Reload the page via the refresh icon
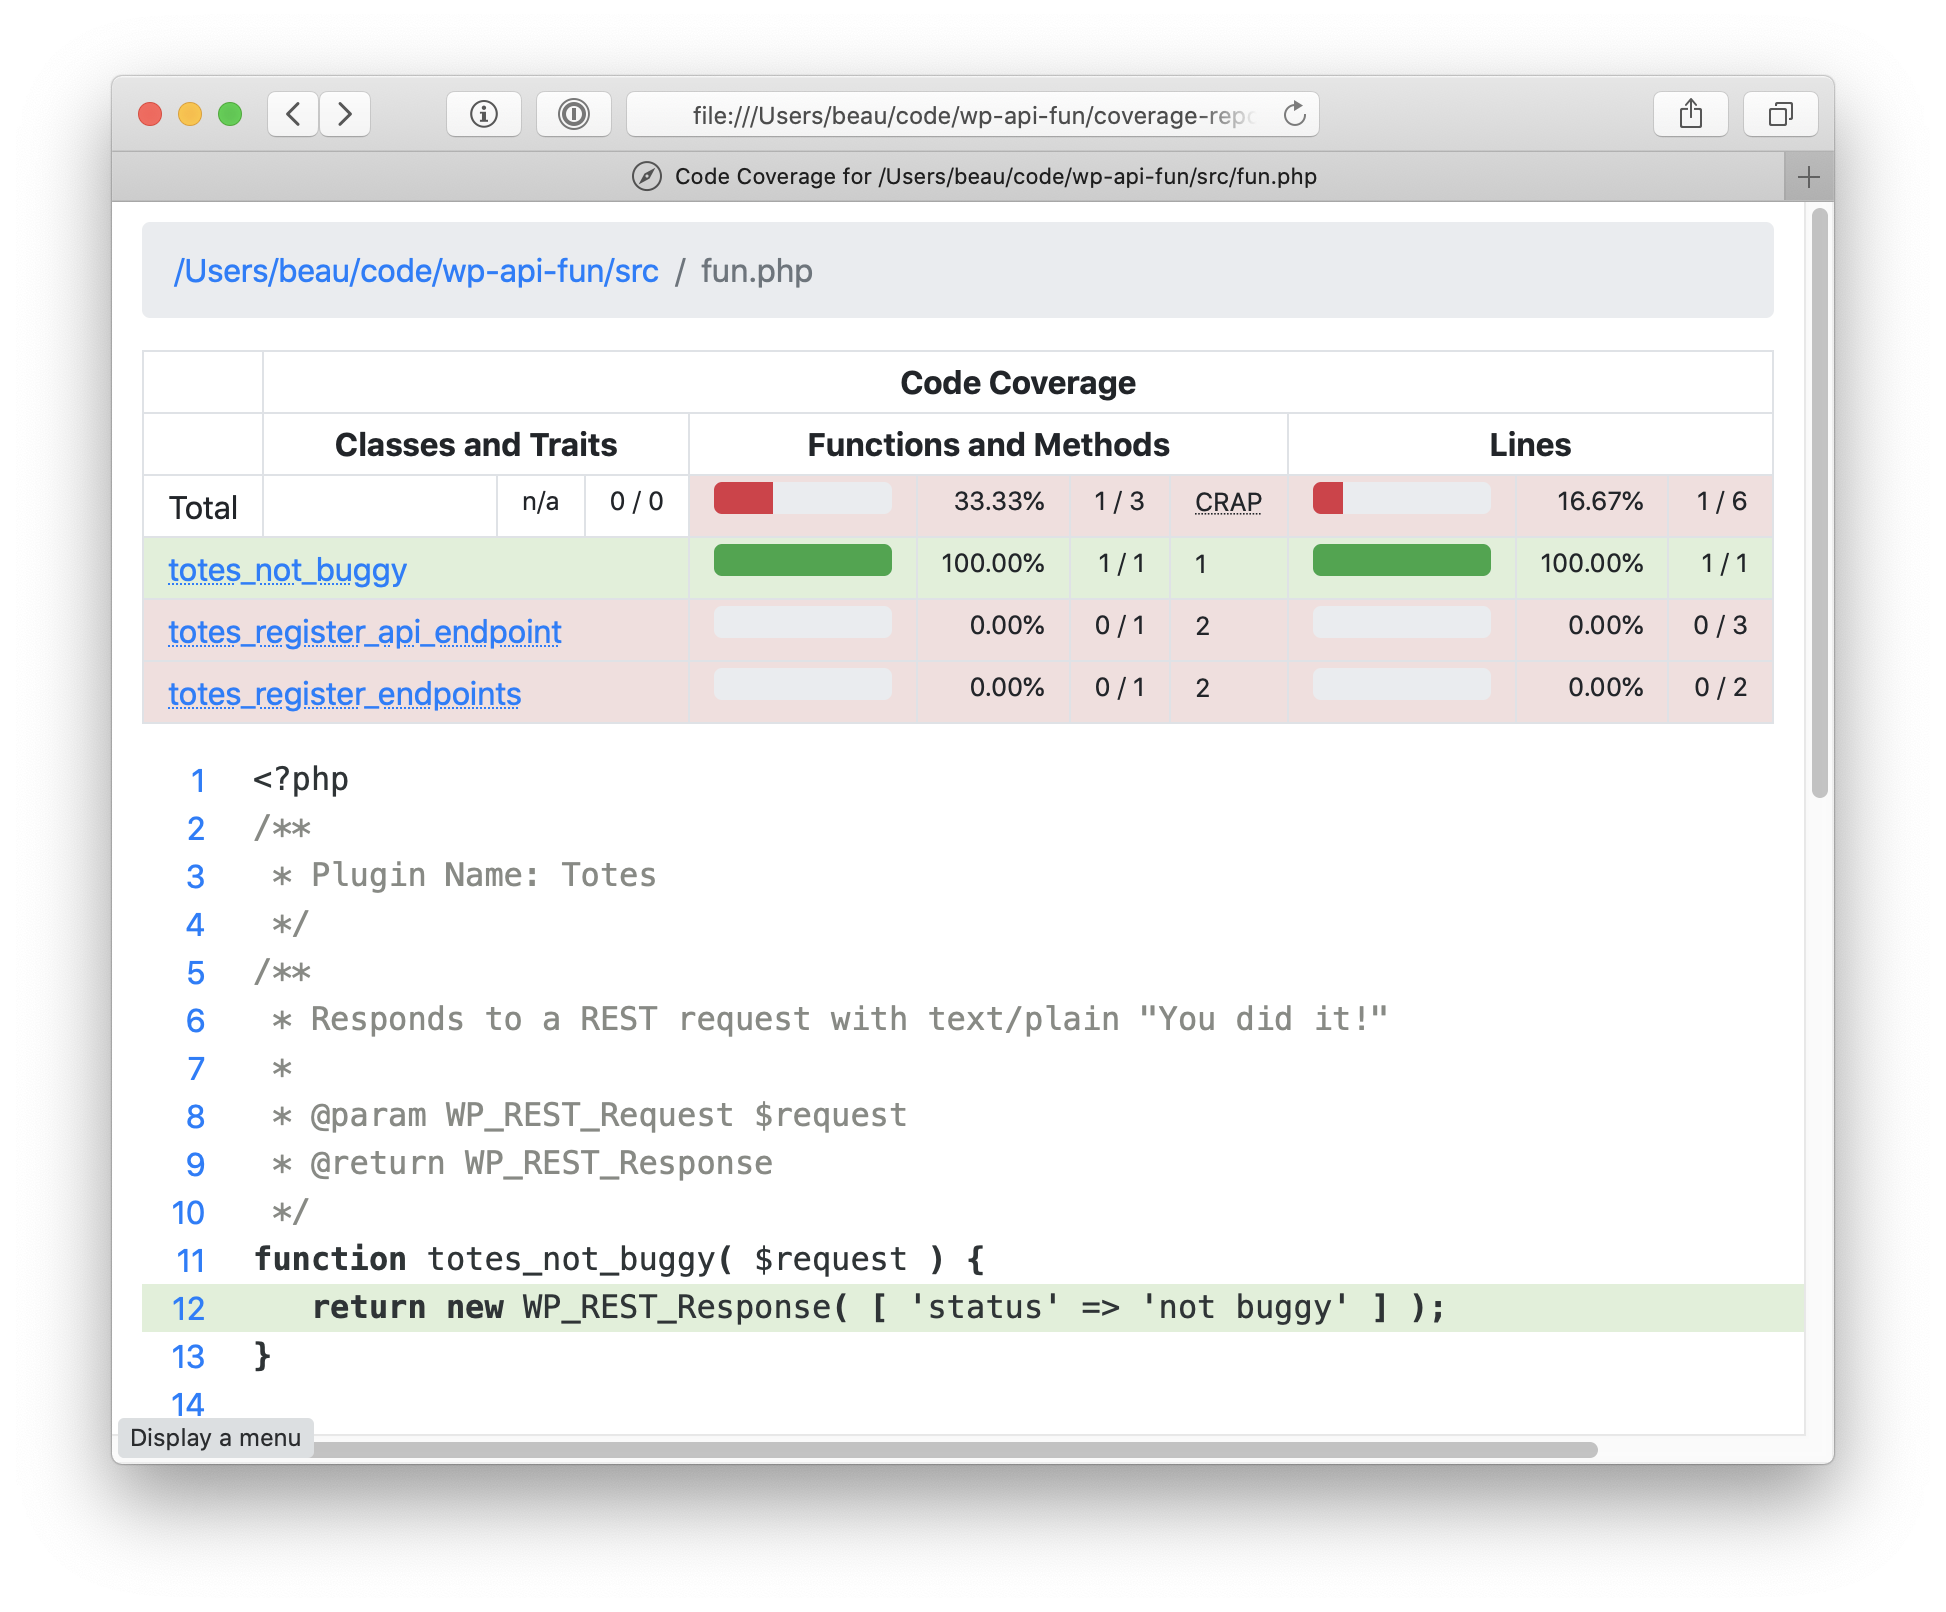Screen dimensions: 1946x1612 click(x=1295, y=114)
